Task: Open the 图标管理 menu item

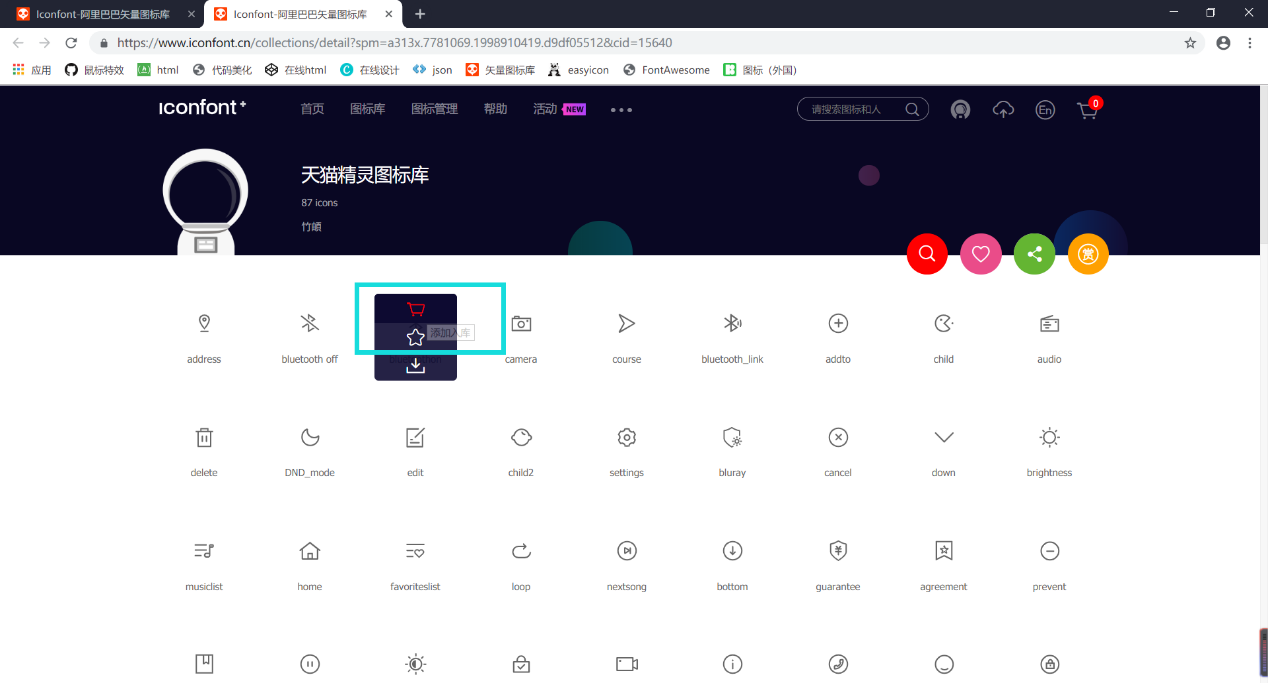Action: [434, 109]
